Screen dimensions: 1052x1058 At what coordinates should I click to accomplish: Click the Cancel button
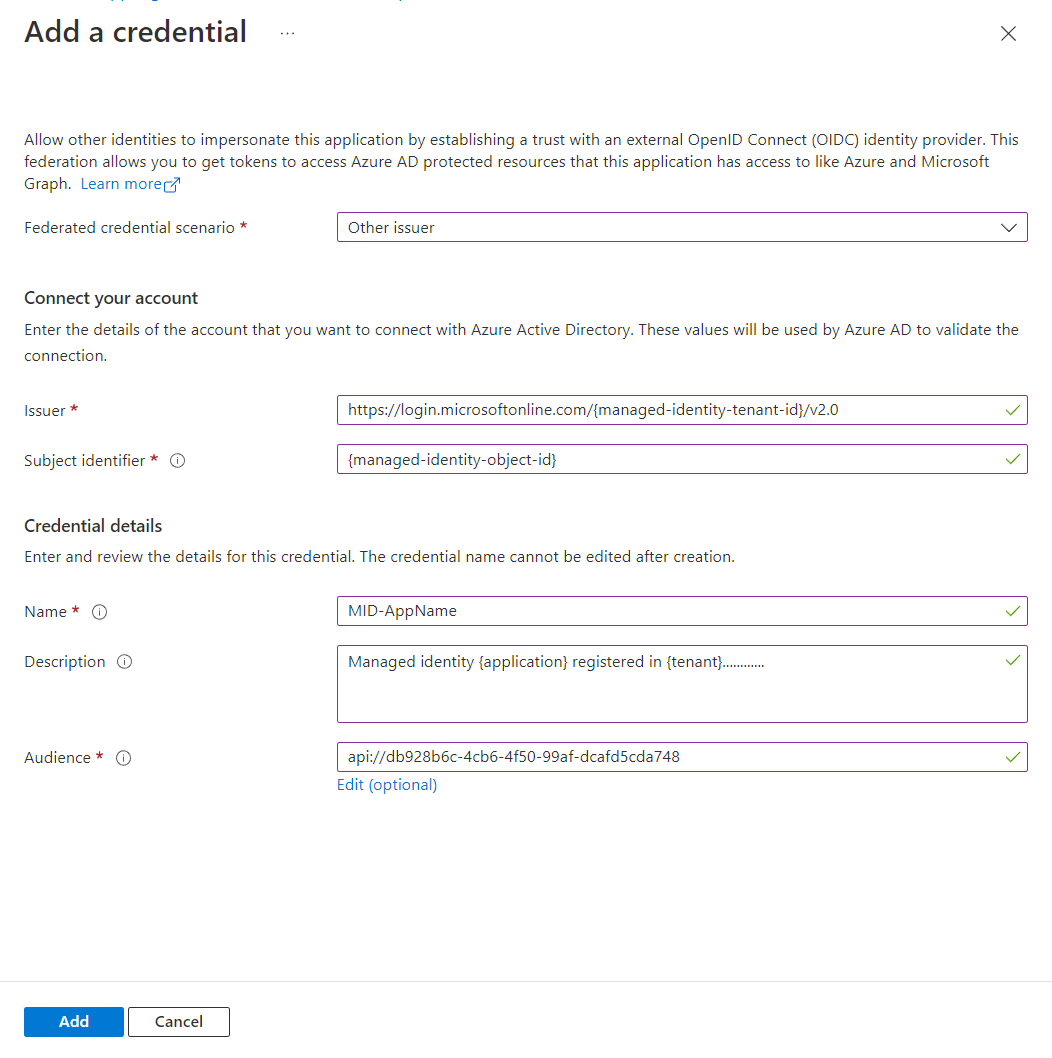pos(178,1021)
